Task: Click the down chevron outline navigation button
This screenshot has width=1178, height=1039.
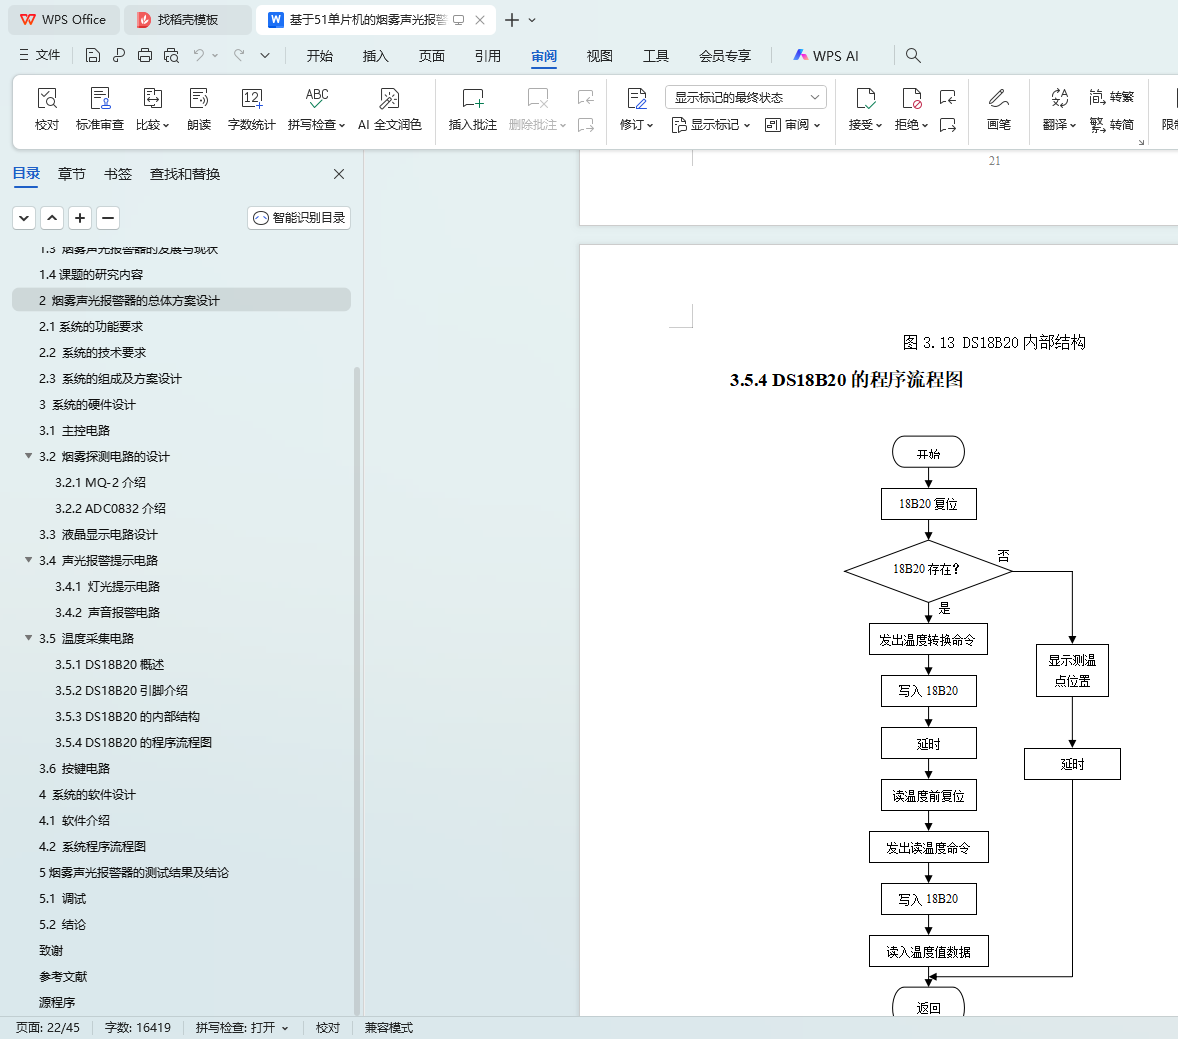Action: (24, 218)
